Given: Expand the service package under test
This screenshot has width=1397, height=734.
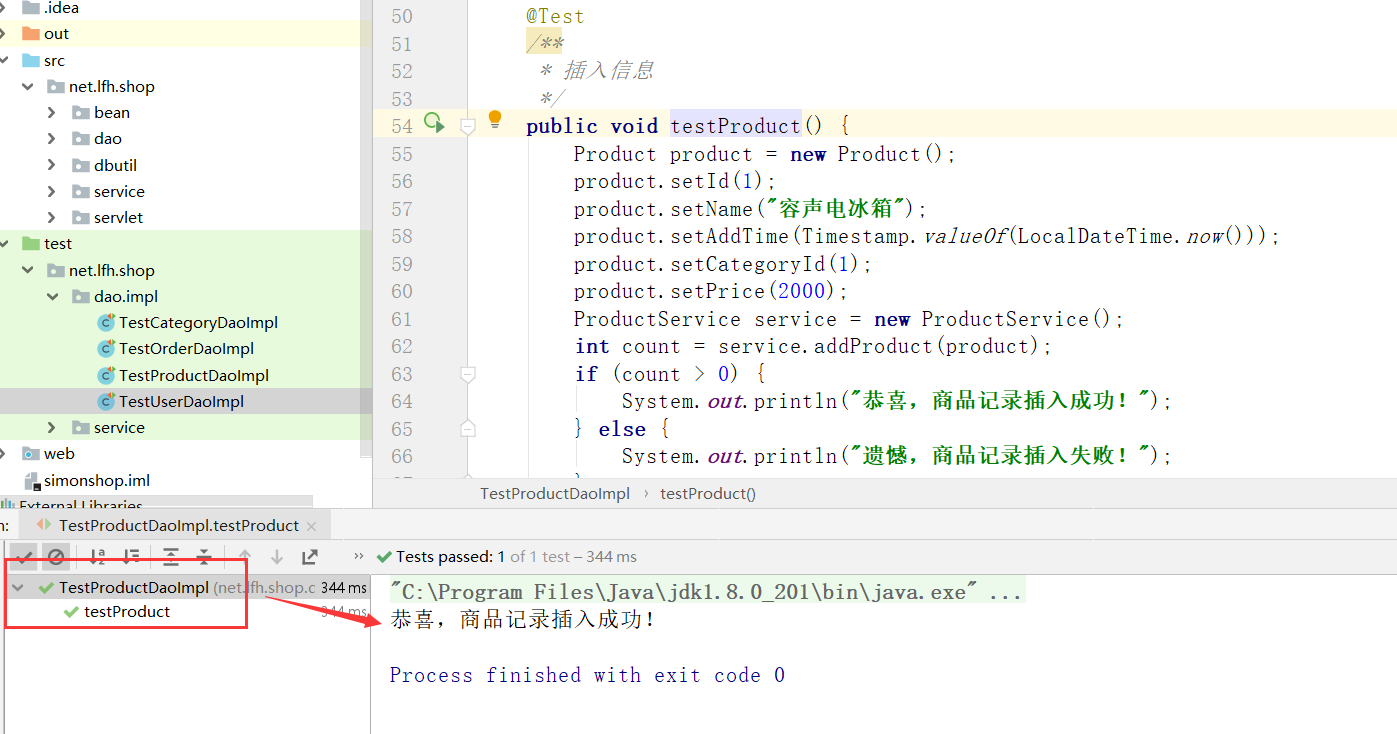Looking at the screenshot, I should [52, 428].
